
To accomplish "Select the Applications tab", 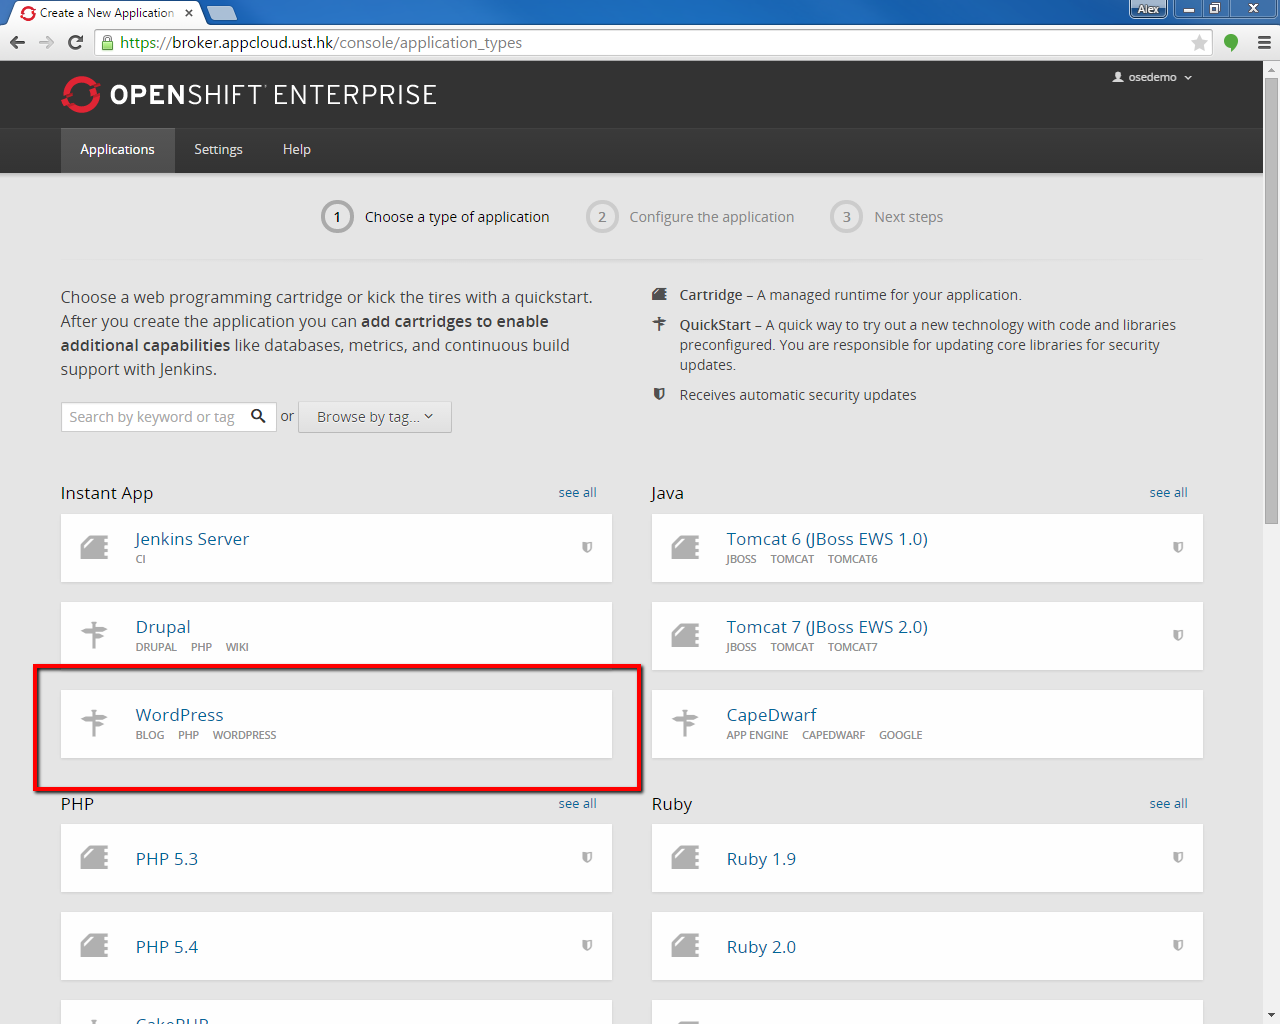I will point(117,150).
